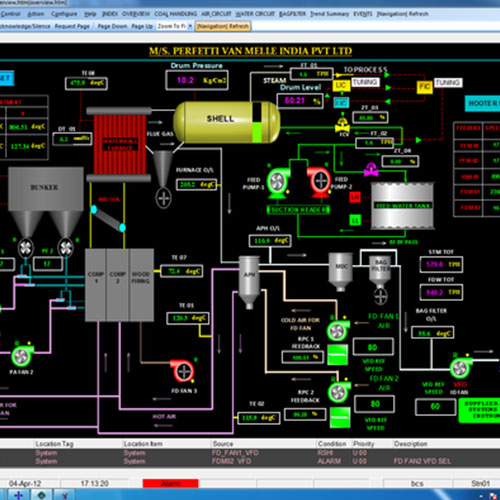Click the red FD FAN 3 blower icon
The height and width of the screenshot is (500, 500).
[x=182, y=371]
